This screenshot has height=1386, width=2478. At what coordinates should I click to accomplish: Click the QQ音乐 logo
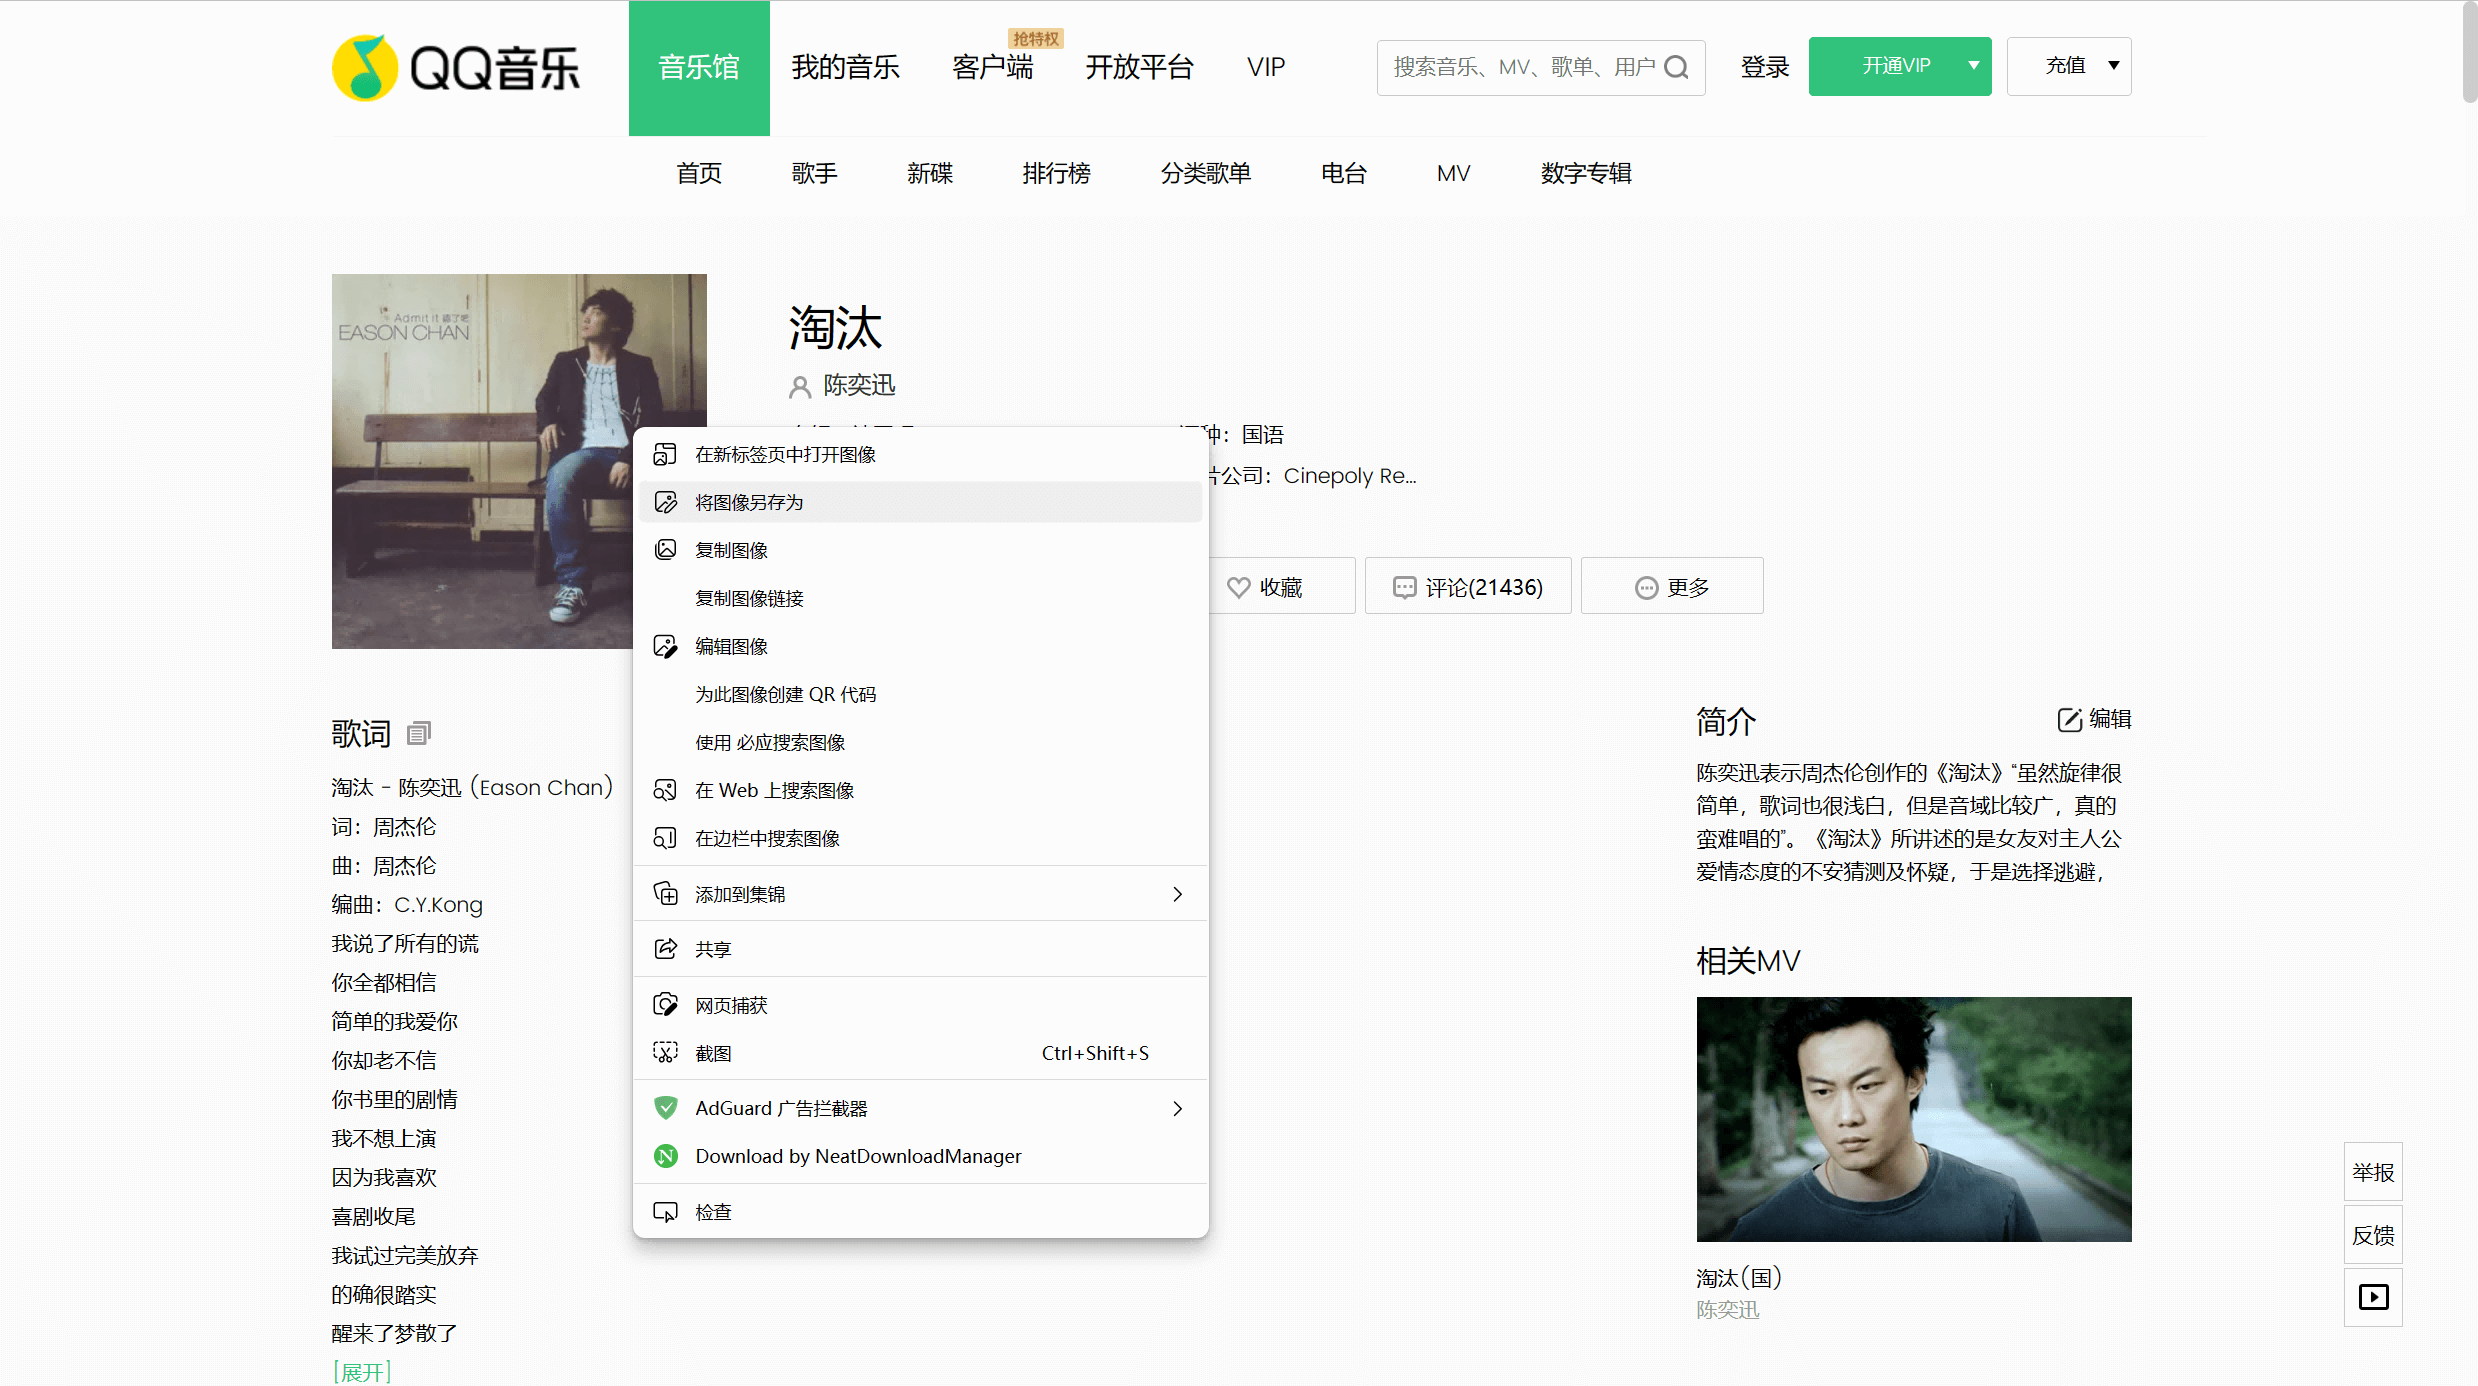click(x=456, y=68)
